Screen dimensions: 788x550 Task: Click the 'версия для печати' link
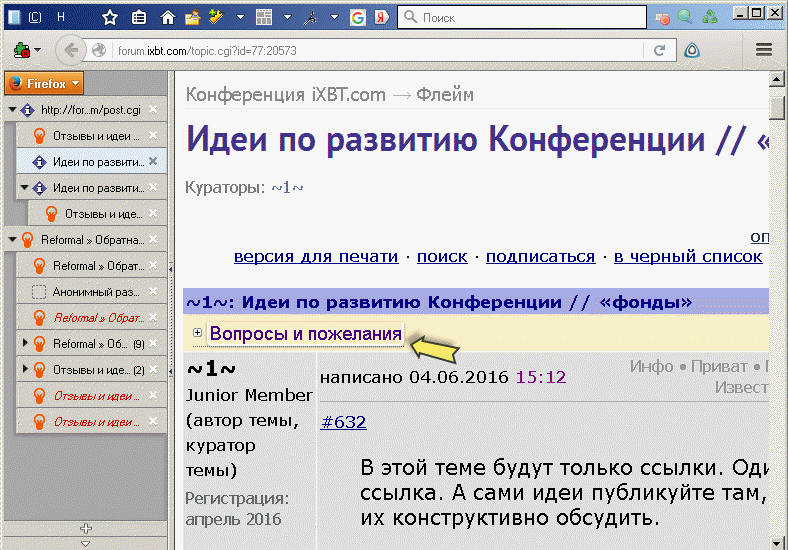point(315,257)
